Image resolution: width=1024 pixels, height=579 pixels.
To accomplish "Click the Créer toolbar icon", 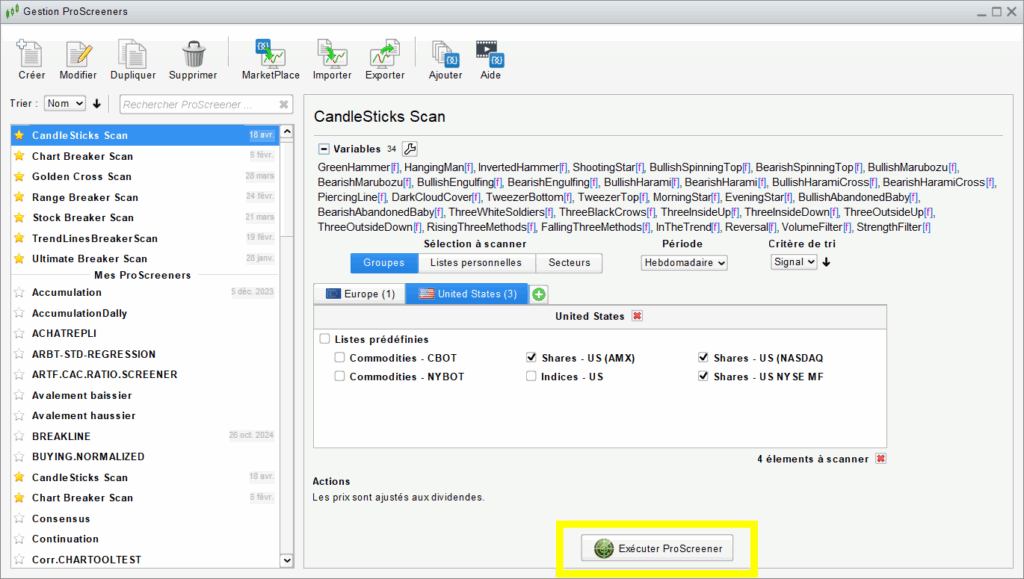I will point(31,58).
